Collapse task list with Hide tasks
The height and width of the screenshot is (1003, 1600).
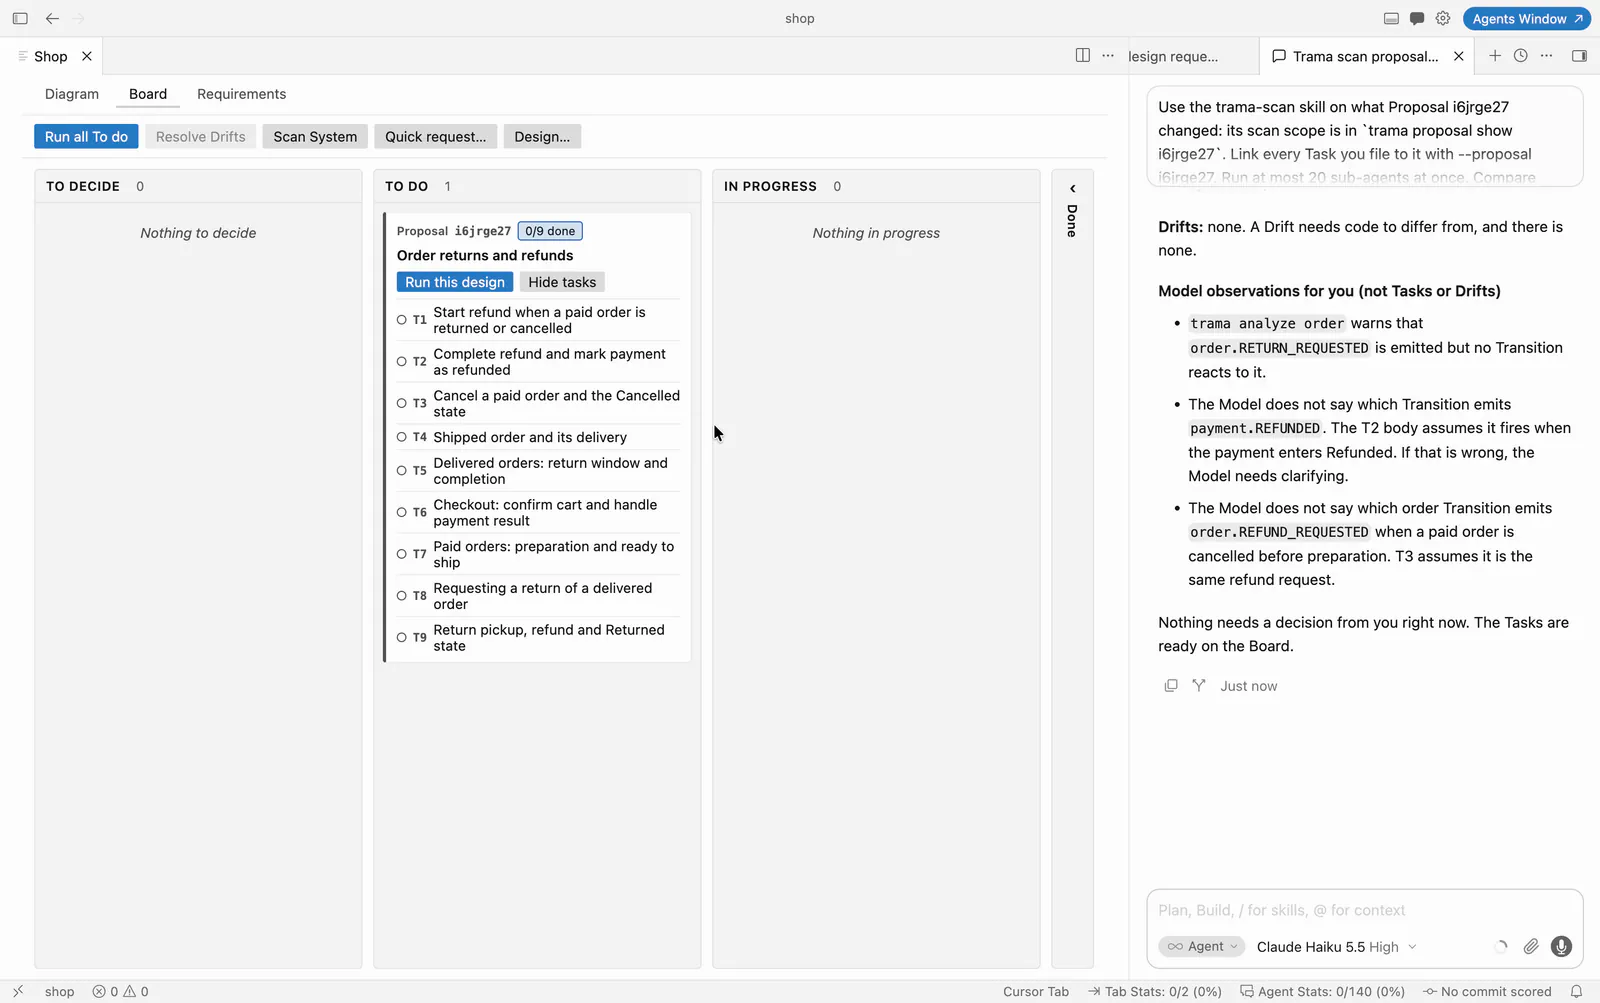(562, 282)
